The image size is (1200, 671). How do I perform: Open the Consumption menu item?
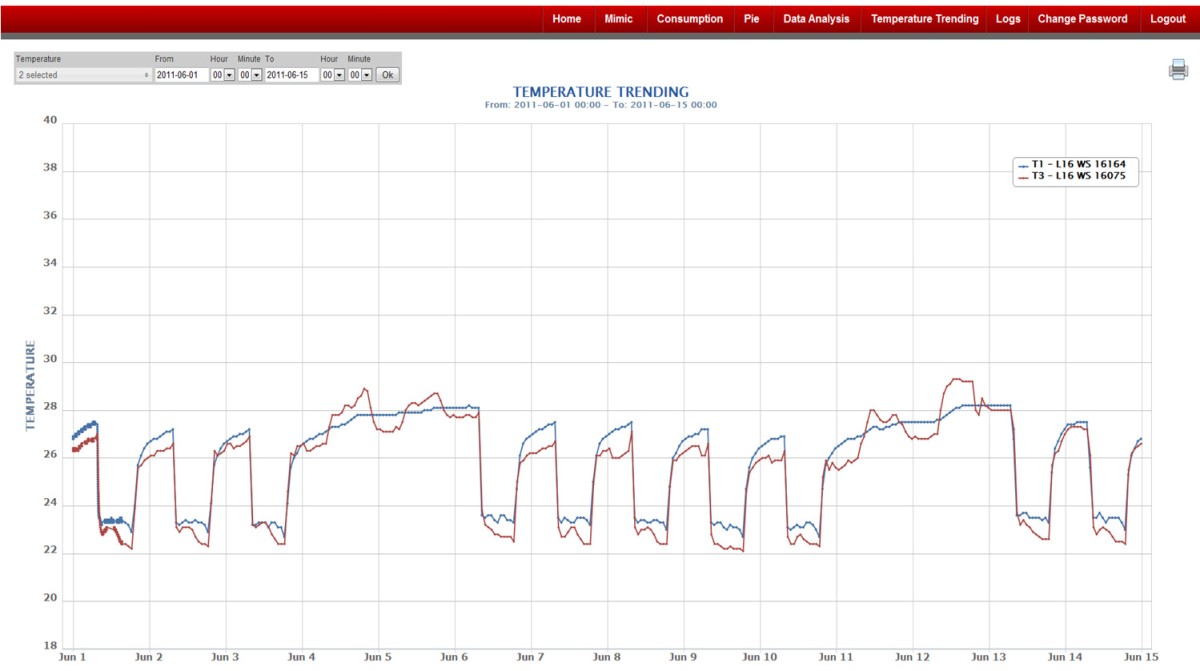click(x=690, y=19)
